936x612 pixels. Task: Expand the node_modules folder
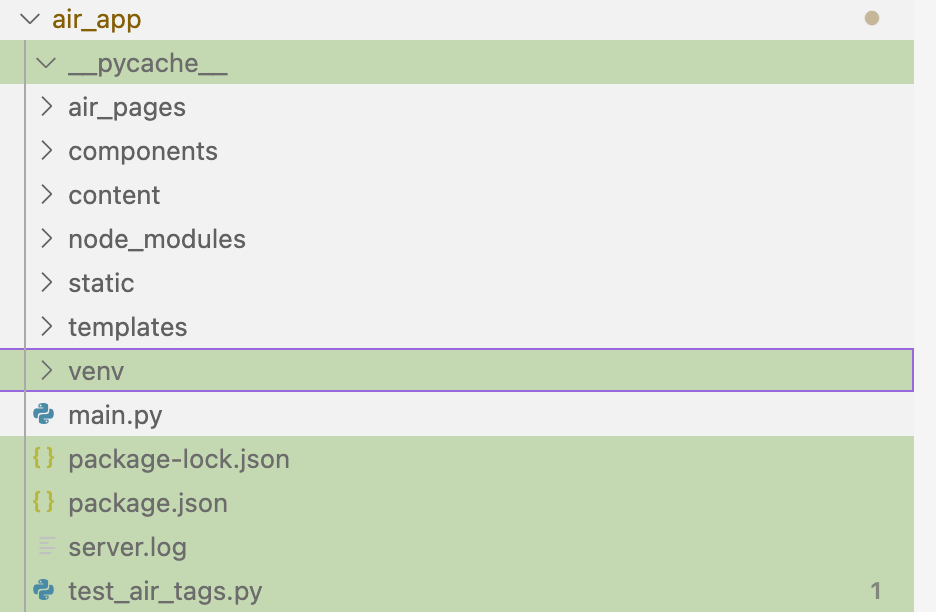coord(46,239)
